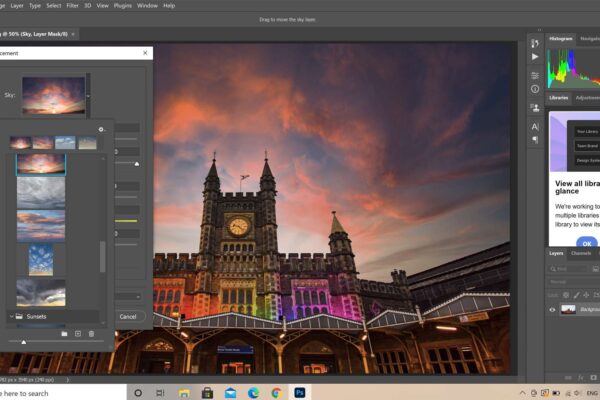Collapse right panels with the double-arrow

(540, 30)
